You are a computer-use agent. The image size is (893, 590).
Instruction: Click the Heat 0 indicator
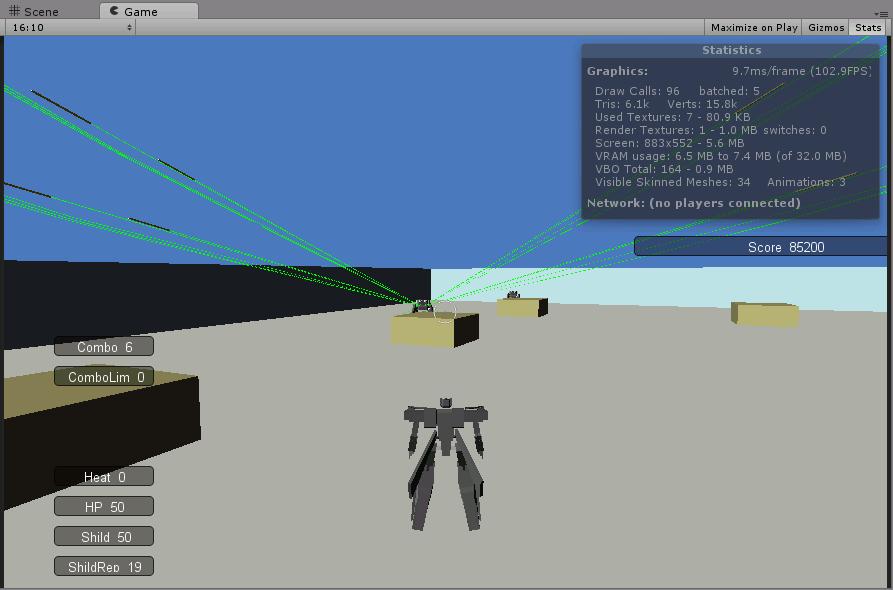[104, 477]
